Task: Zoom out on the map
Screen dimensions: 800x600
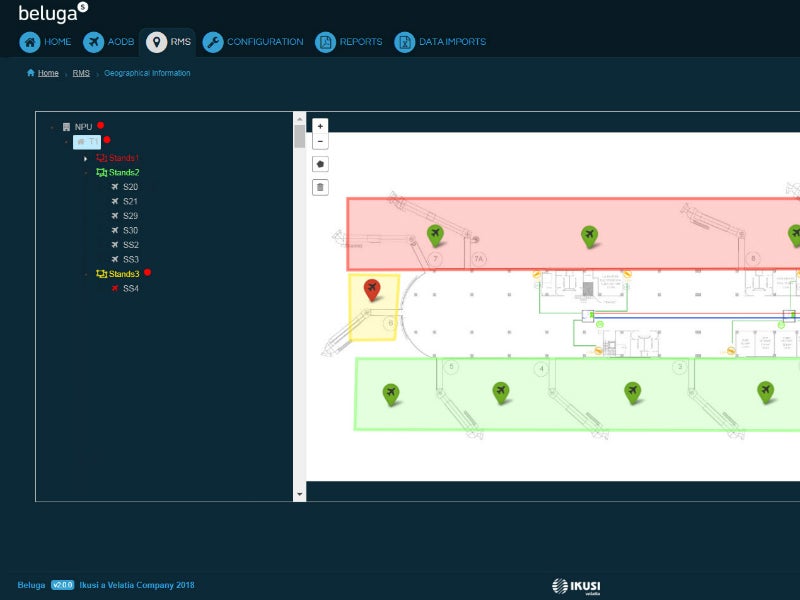Action: [320, 142]
